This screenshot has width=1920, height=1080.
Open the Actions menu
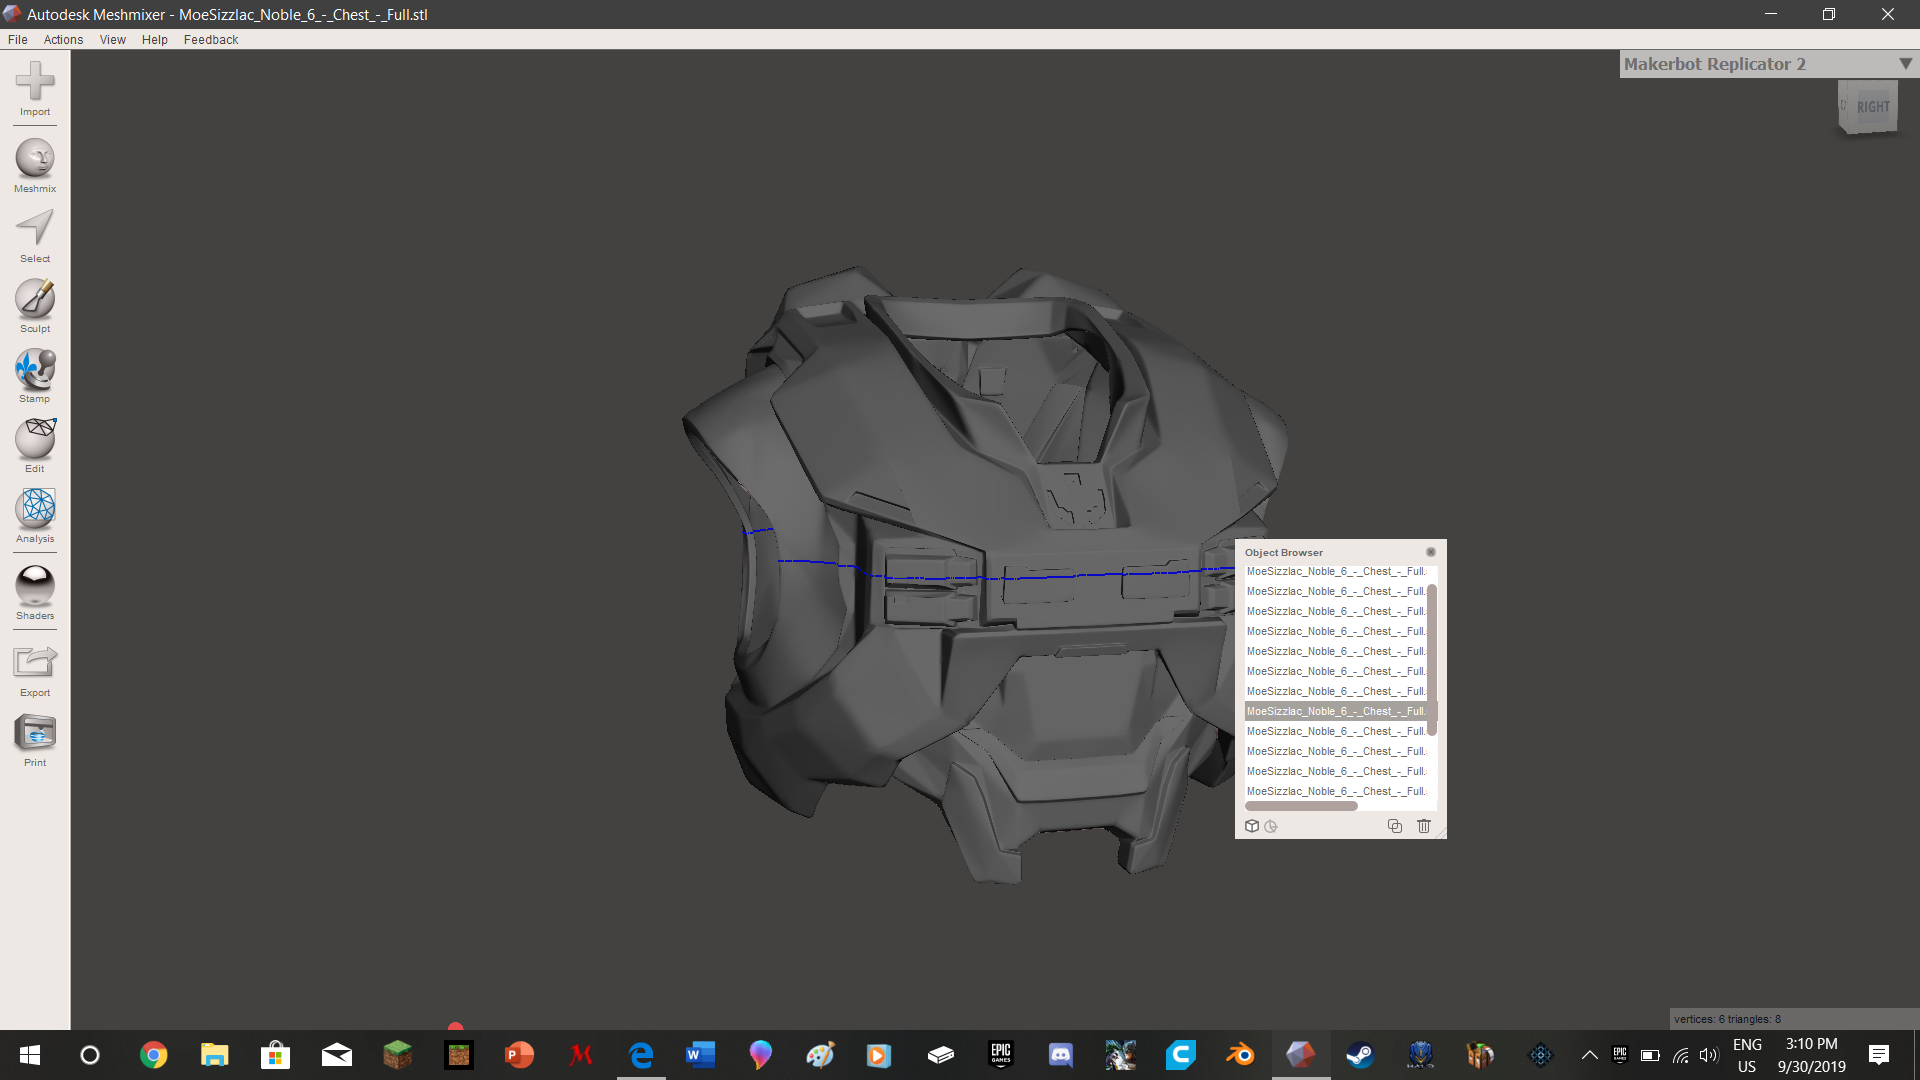tap(63, 40)
